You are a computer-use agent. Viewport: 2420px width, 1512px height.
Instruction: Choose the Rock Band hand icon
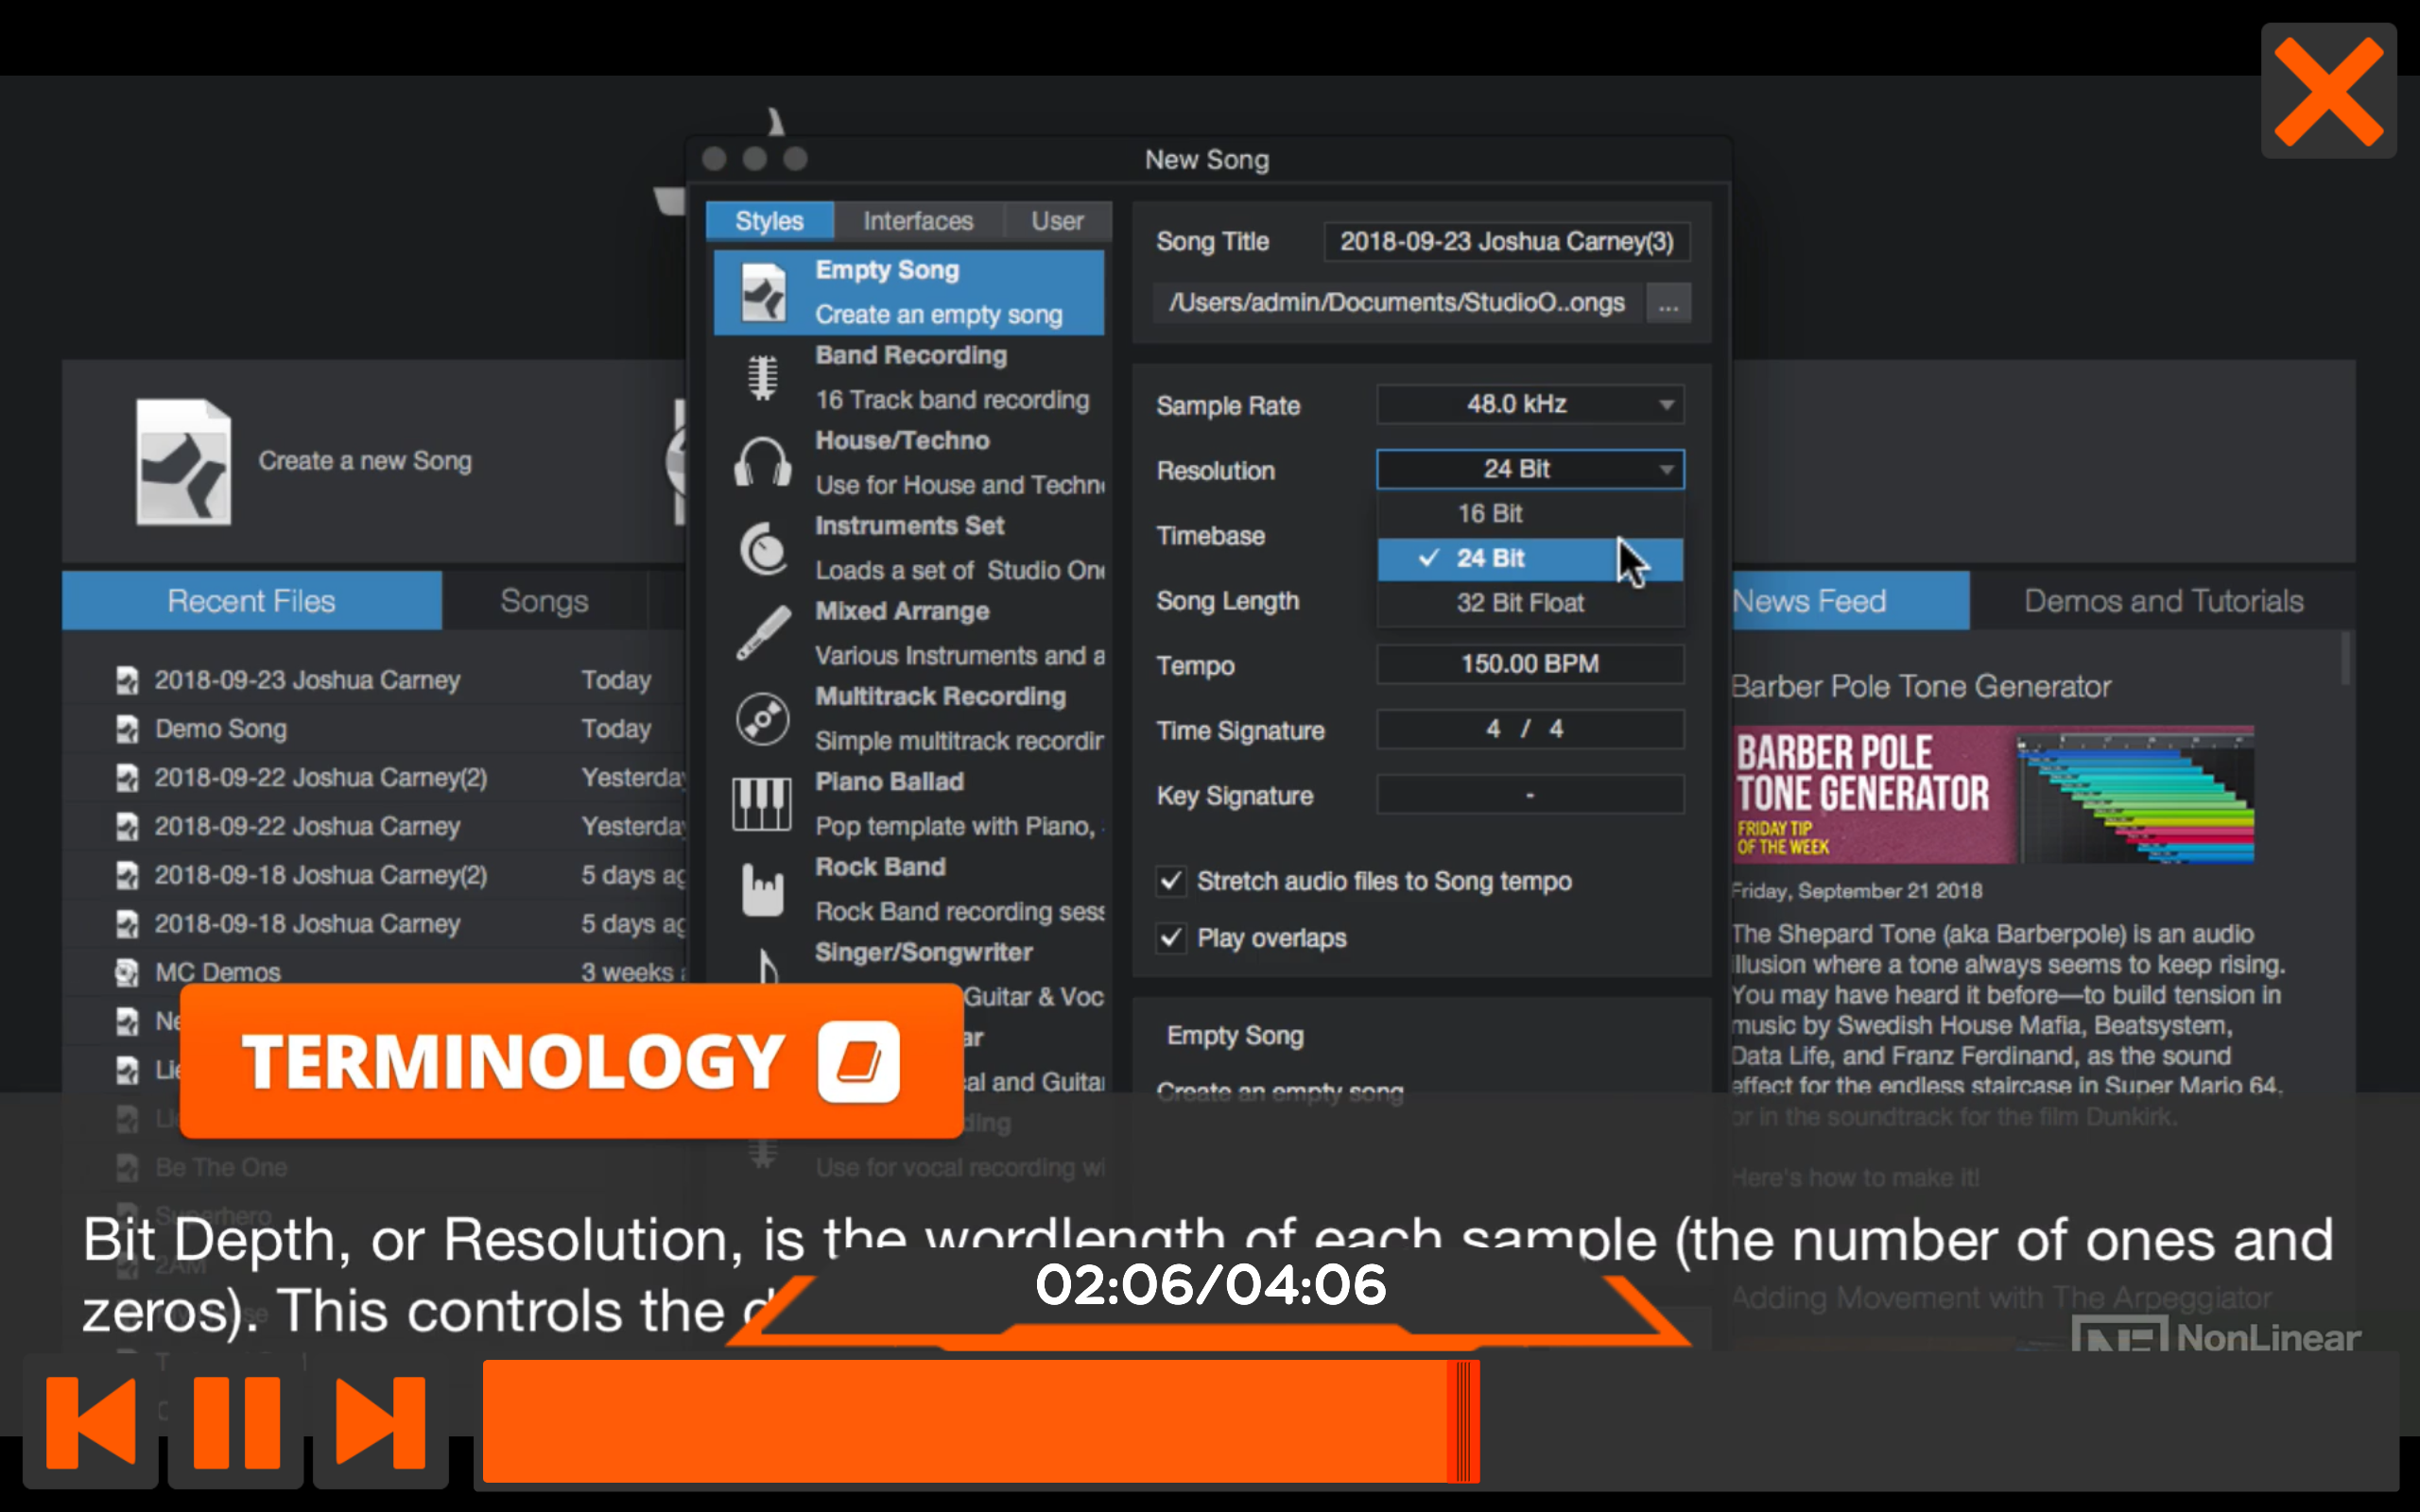763,889
